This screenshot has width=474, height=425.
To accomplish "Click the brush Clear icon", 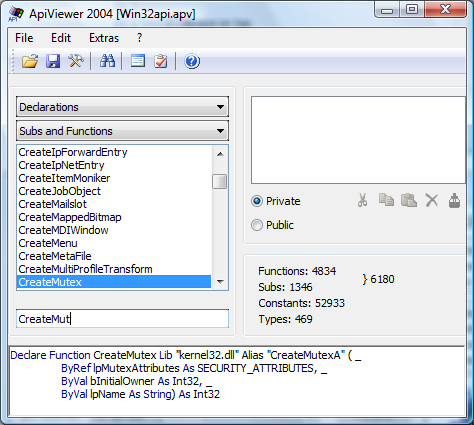I will (454, 200).
